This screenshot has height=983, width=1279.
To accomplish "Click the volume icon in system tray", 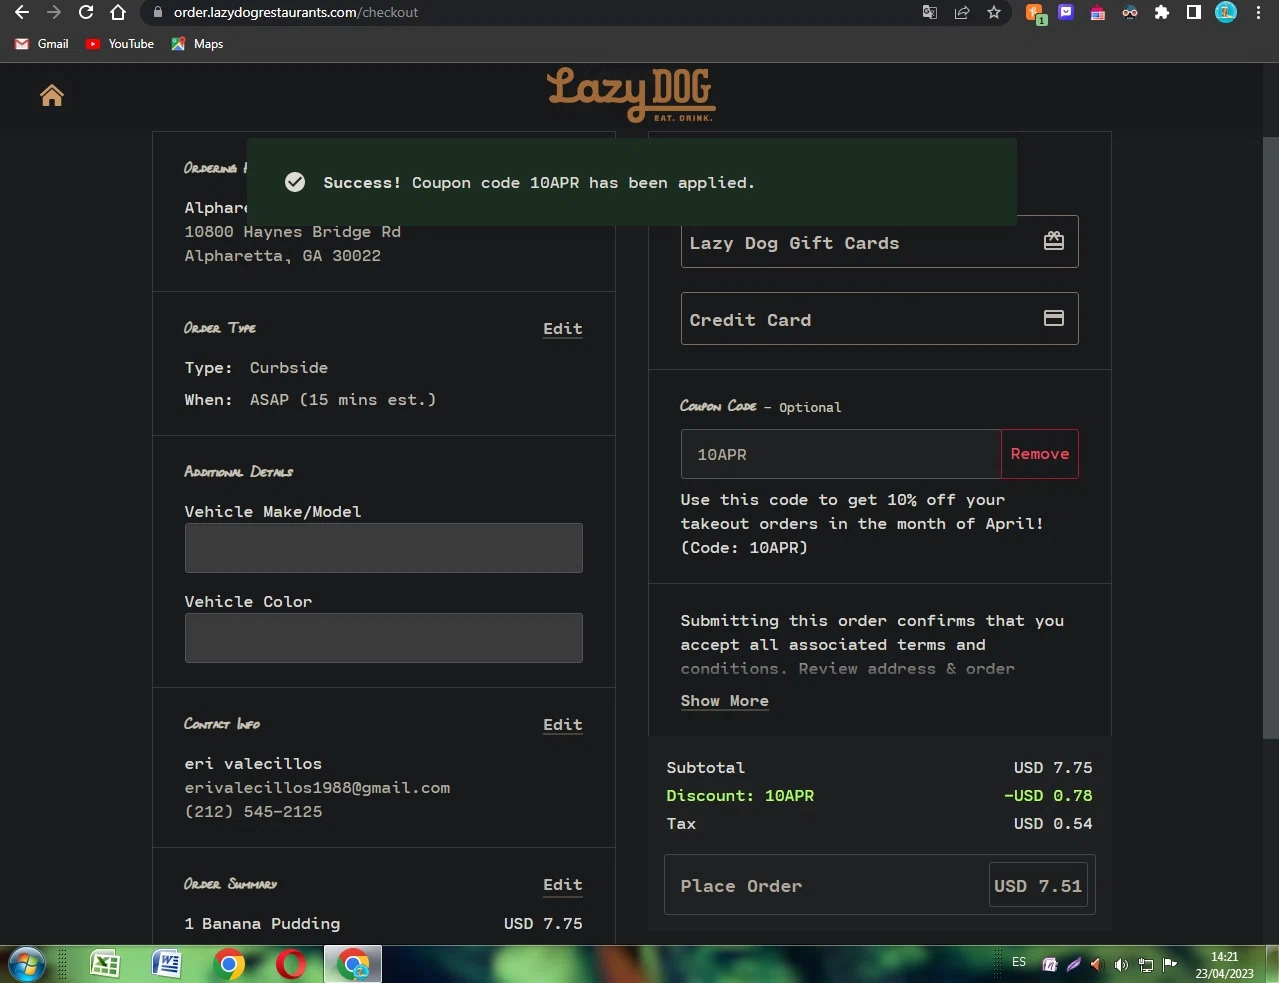I will click(x=1121, y=965).
